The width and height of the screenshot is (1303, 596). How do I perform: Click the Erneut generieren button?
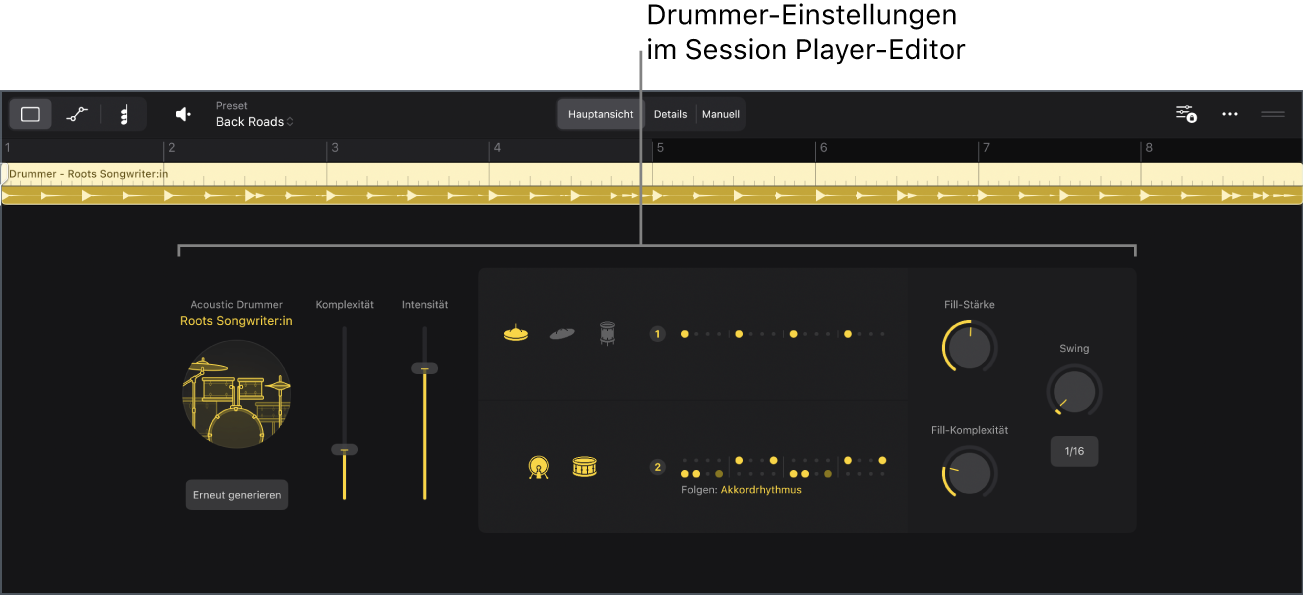pos(237,495)
